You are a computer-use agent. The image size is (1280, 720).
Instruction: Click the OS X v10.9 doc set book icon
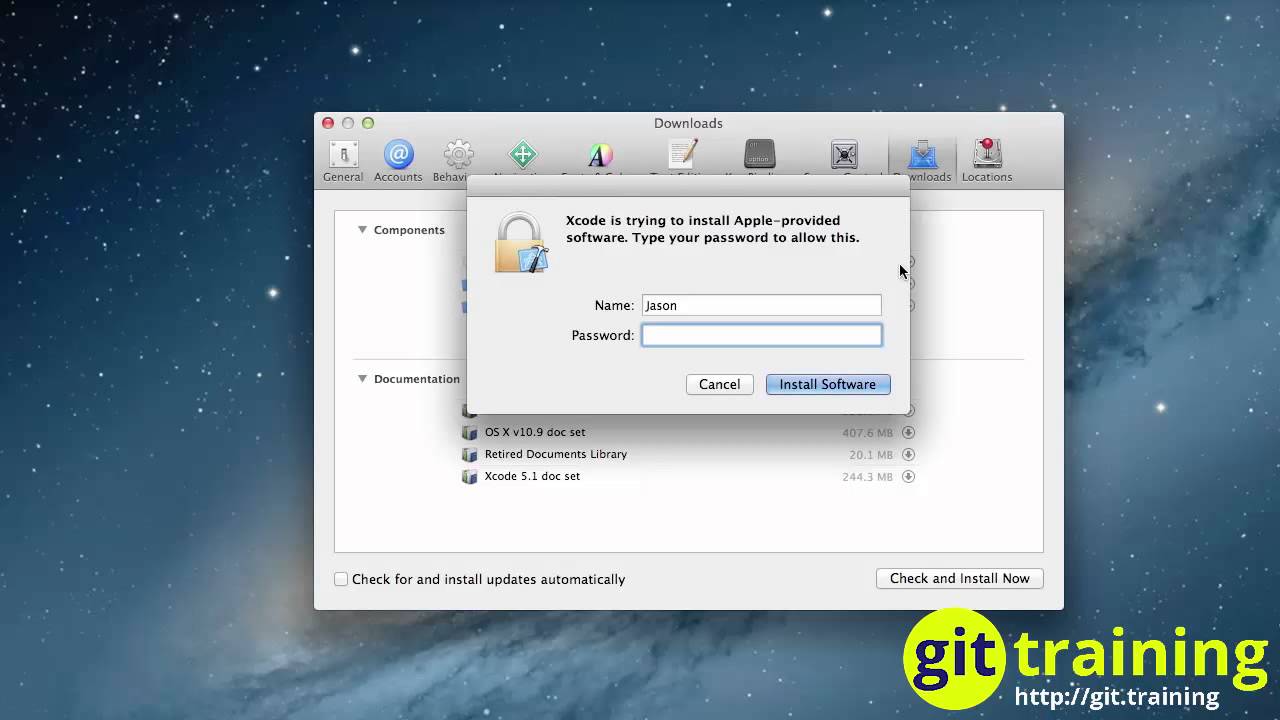(469, 433)
